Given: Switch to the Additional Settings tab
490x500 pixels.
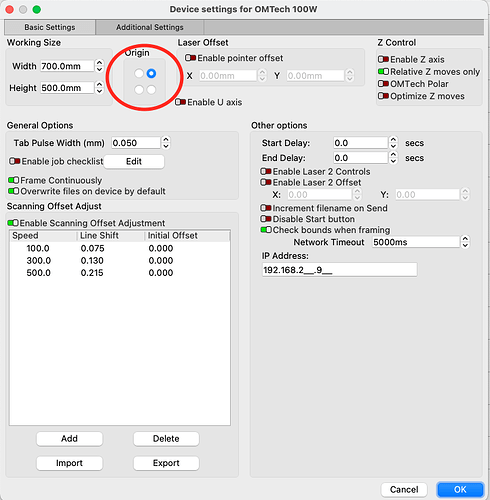Looking at the screenshot, I should tap(150, 27).
